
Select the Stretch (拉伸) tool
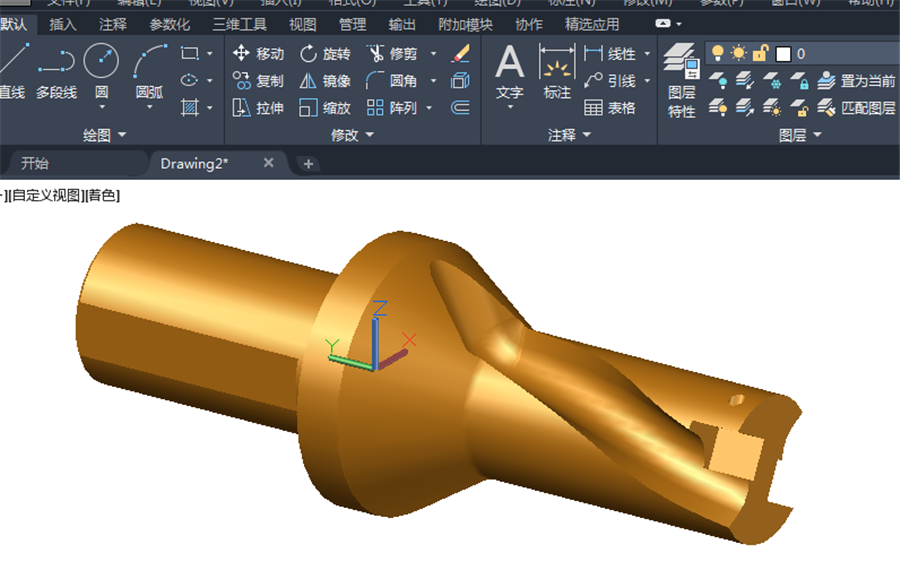(258, 107)
